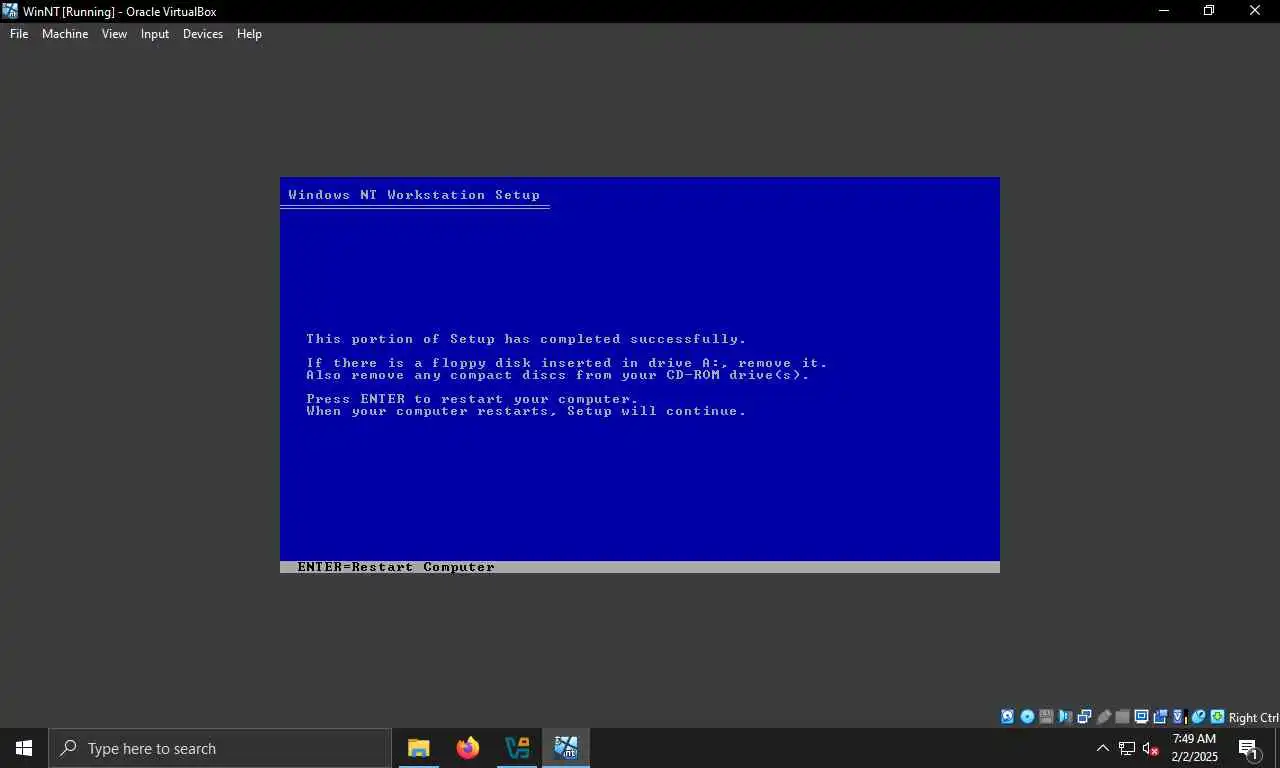Open the Devices menu
The height and width of the screenshot is (768, 1280).
point(203,34)
